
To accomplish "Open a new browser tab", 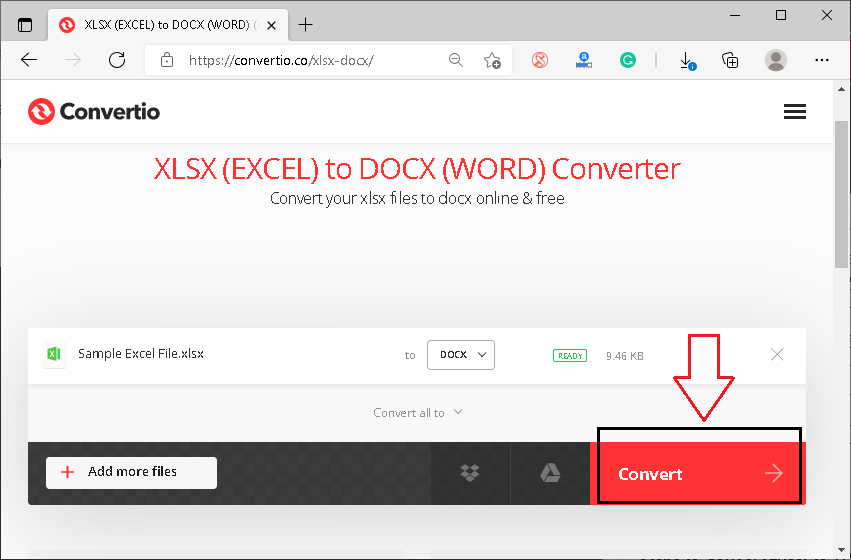I will coord(306,24).
